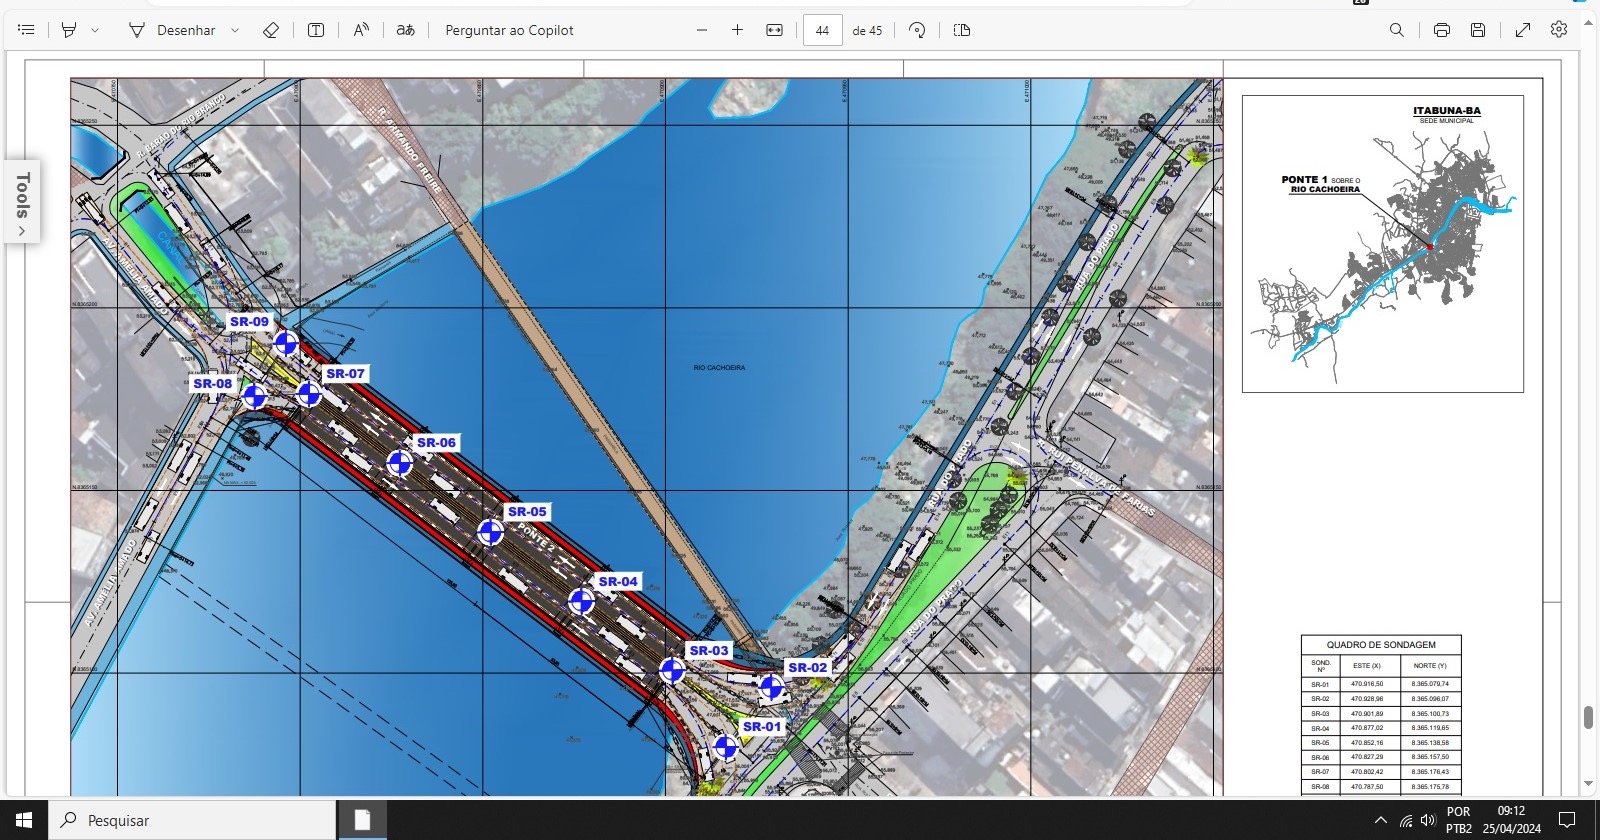Screen dimensions: 1600x840
Task: Click the vertical scrollbar thumb
Action: coord(1588,717)
